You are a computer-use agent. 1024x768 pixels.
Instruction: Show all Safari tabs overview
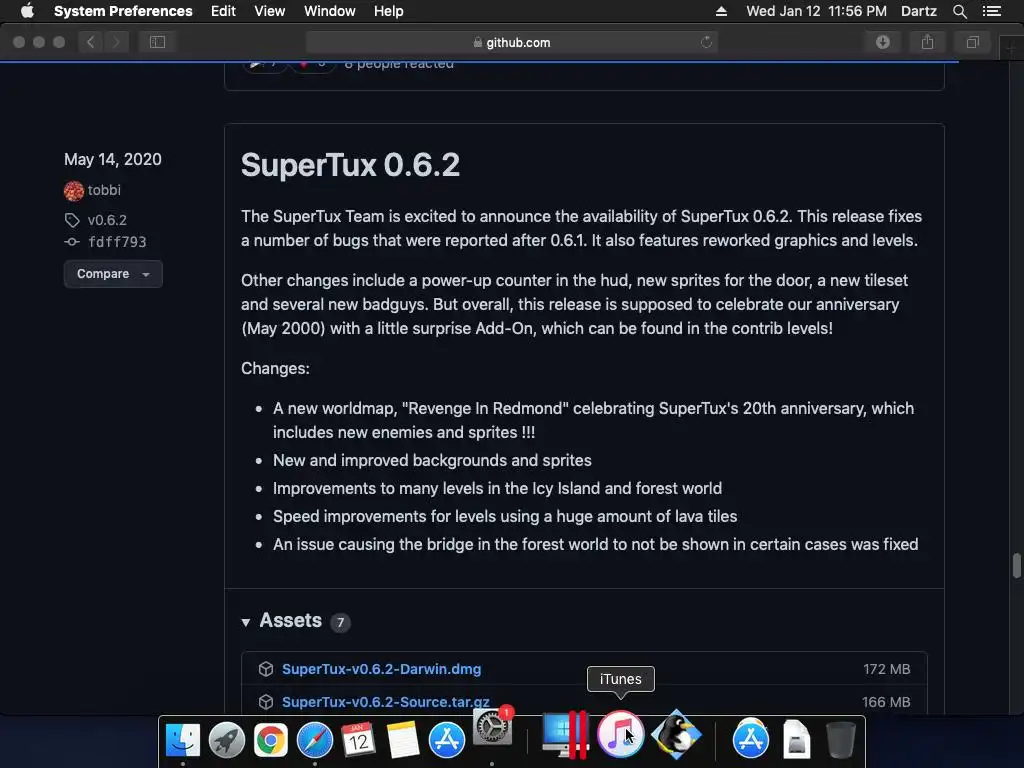pos(972,42)
